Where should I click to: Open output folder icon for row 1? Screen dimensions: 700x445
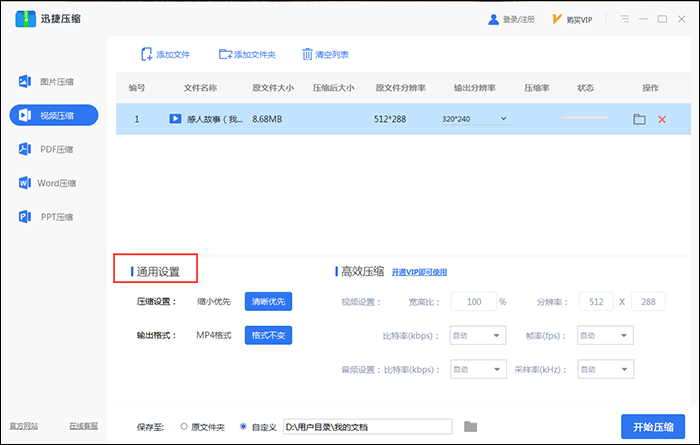[639, 119]
